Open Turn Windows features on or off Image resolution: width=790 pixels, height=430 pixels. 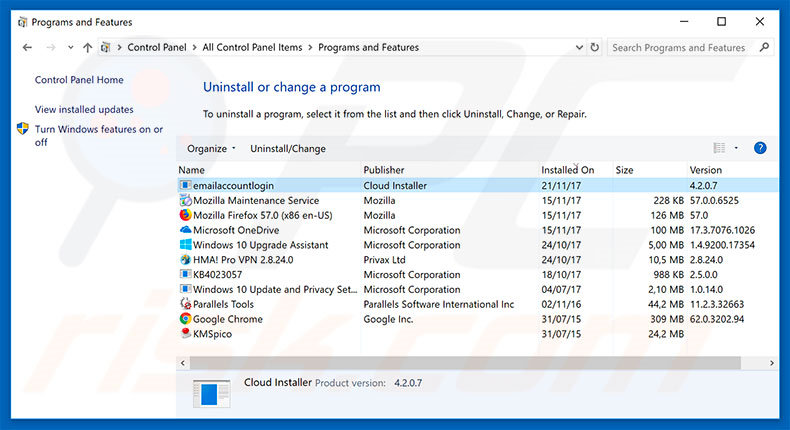[99, 136]
